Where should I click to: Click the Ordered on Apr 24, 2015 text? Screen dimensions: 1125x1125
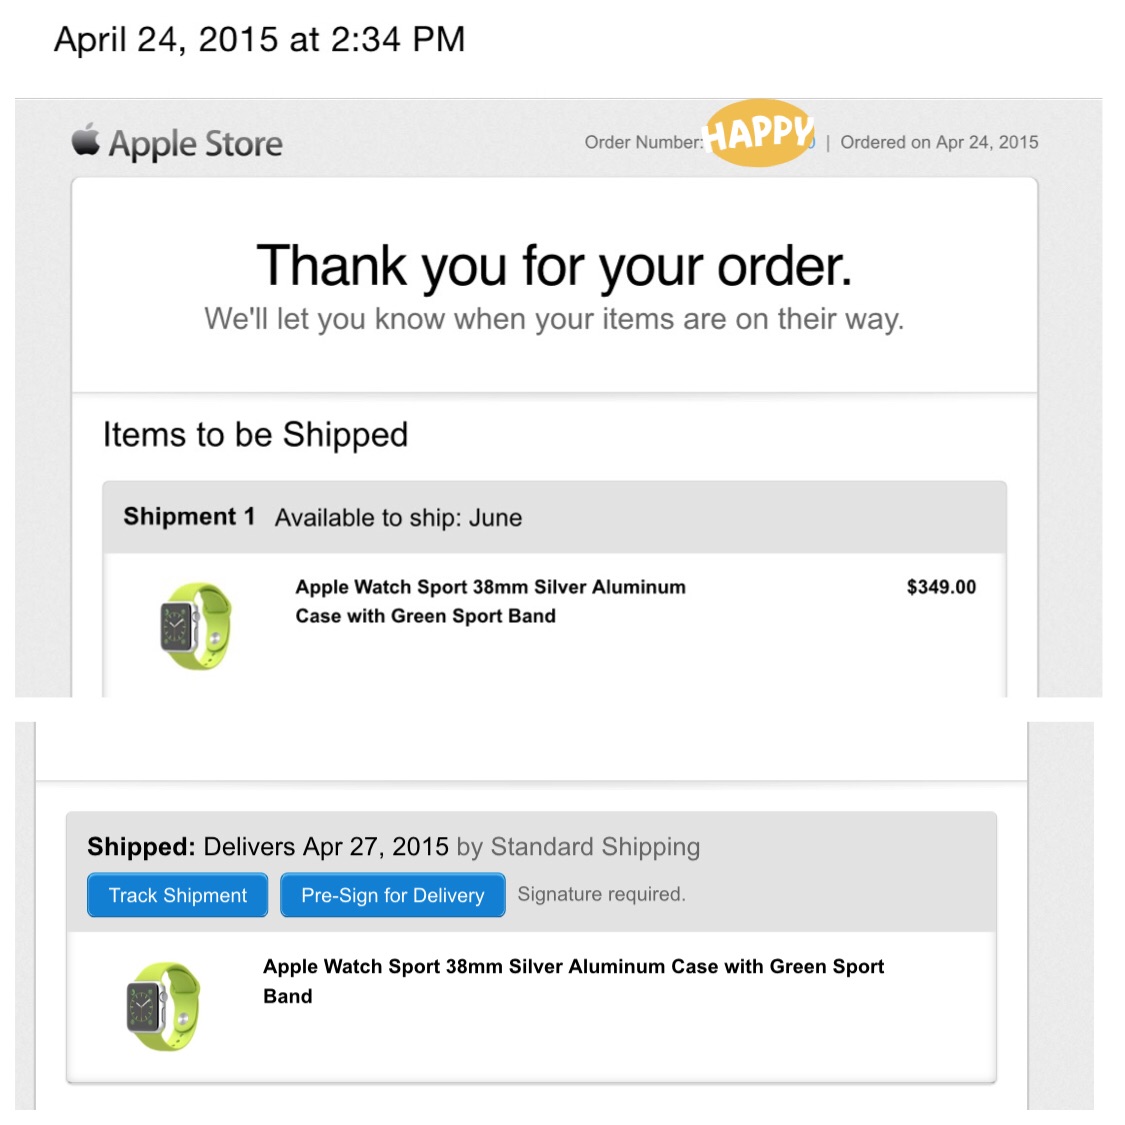pos(938,142)
